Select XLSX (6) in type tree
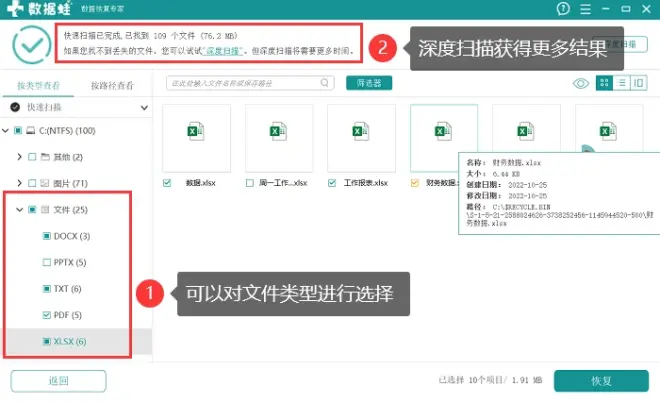This screenshot has width=660, height=403. tap(70, 341)
